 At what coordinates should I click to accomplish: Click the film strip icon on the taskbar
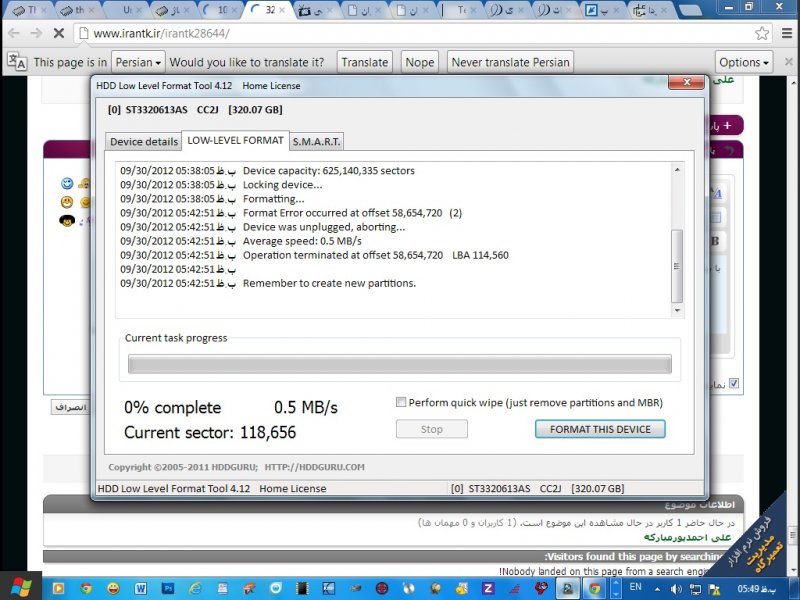tap(303, 589)
